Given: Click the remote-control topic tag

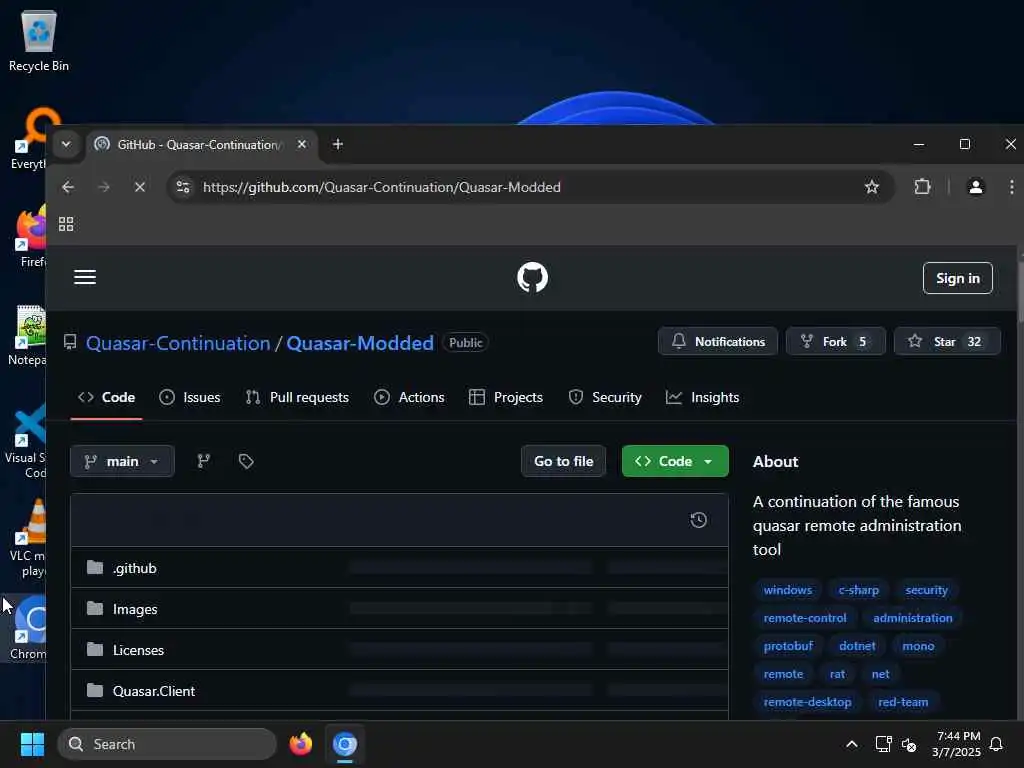Looking at the screenshot, I should point(805,618).
